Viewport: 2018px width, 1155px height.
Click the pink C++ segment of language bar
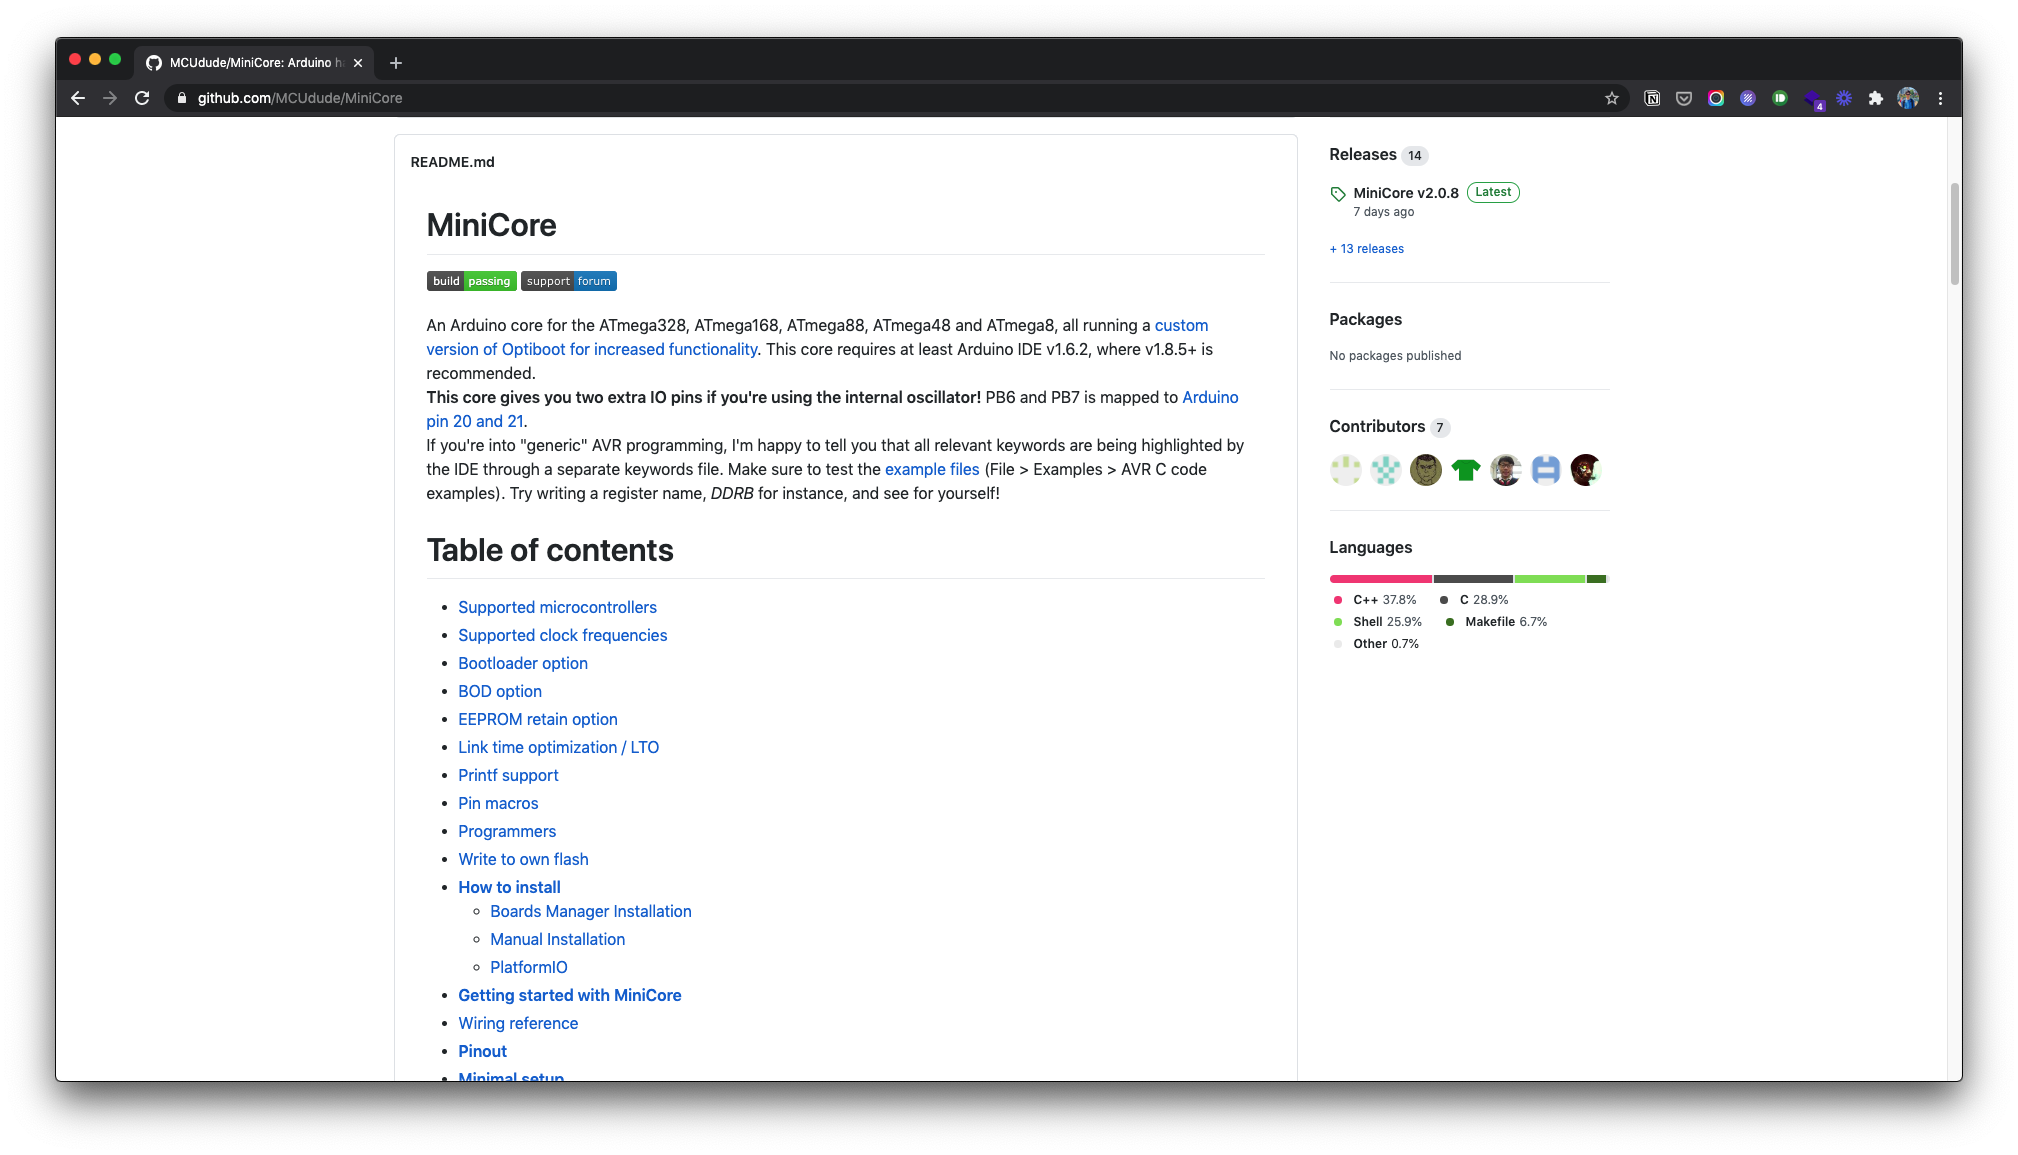click(1381, 579)
